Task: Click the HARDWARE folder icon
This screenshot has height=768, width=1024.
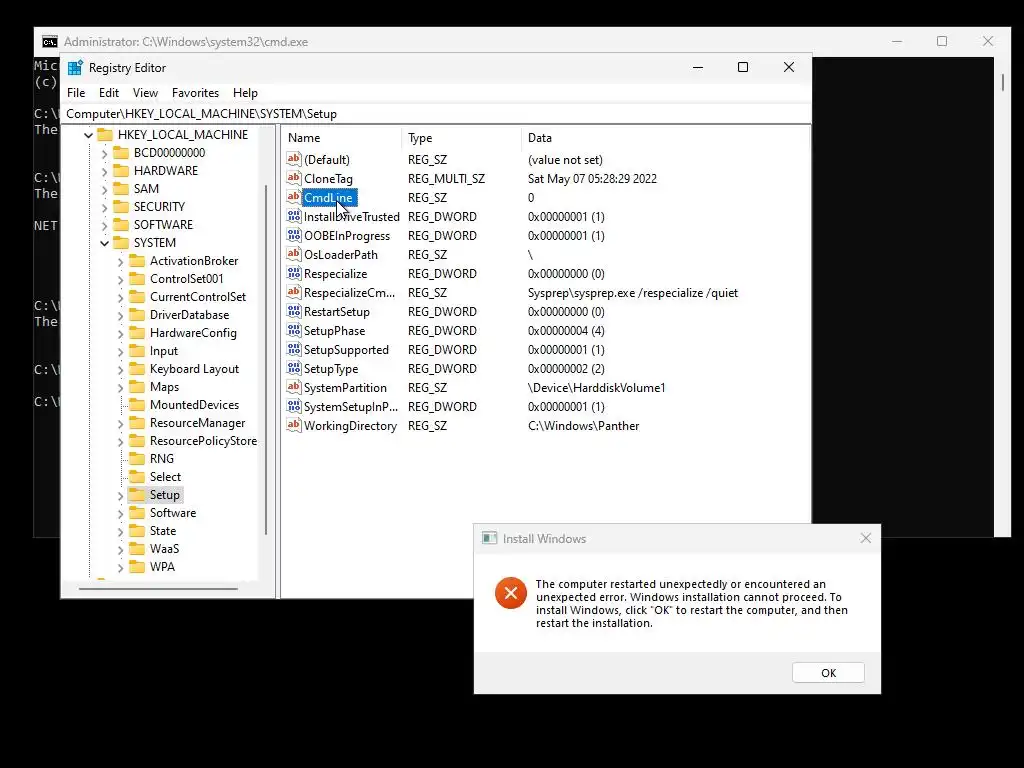Action: (121, 170)
